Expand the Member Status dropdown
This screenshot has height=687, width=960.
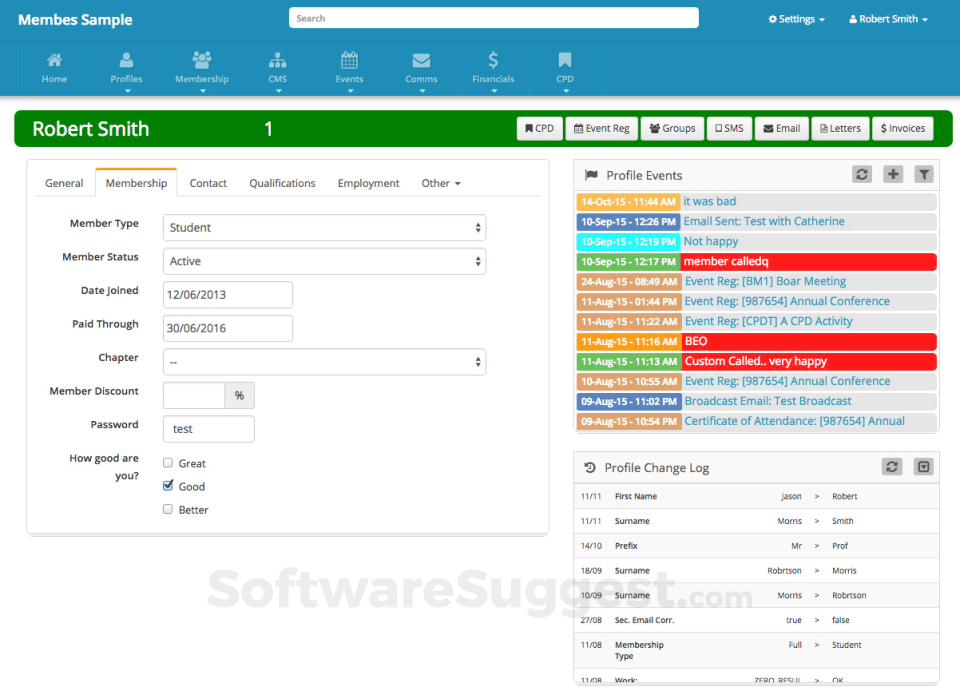point(324,262)
